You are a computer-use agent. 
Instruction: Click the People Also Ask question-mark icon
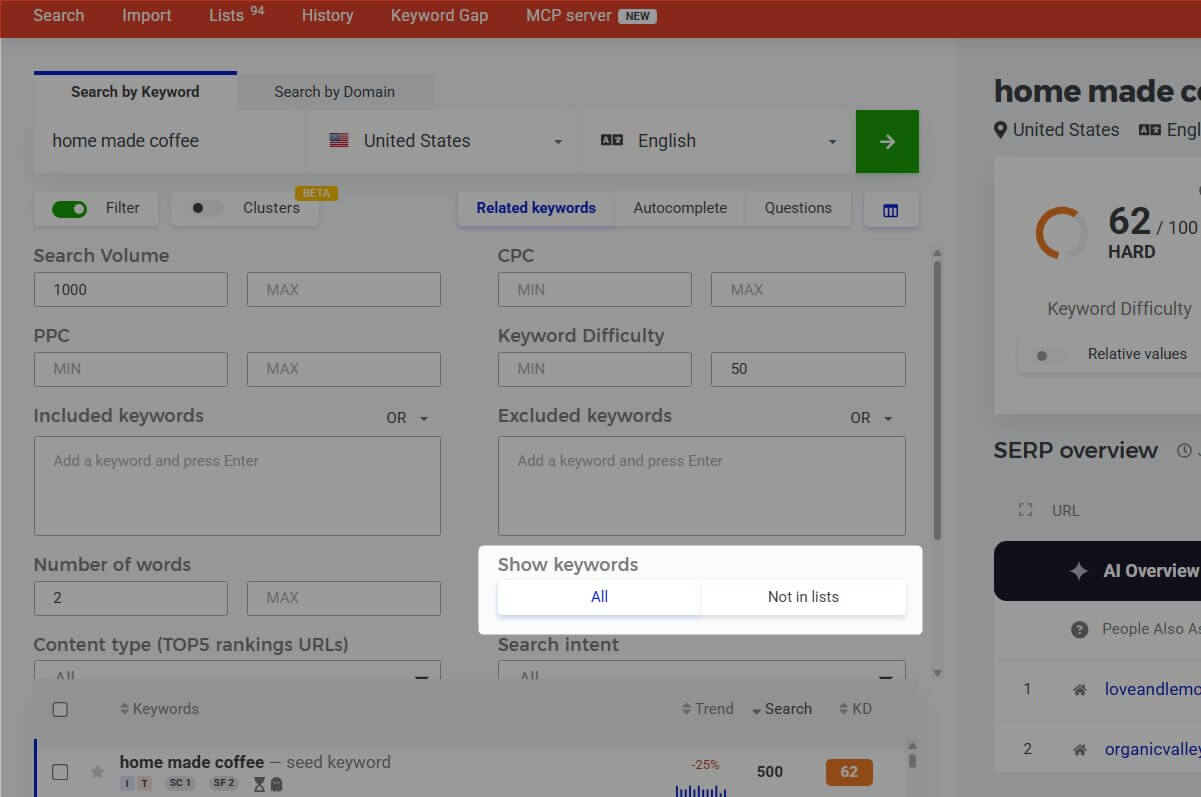pos(1079,629)
